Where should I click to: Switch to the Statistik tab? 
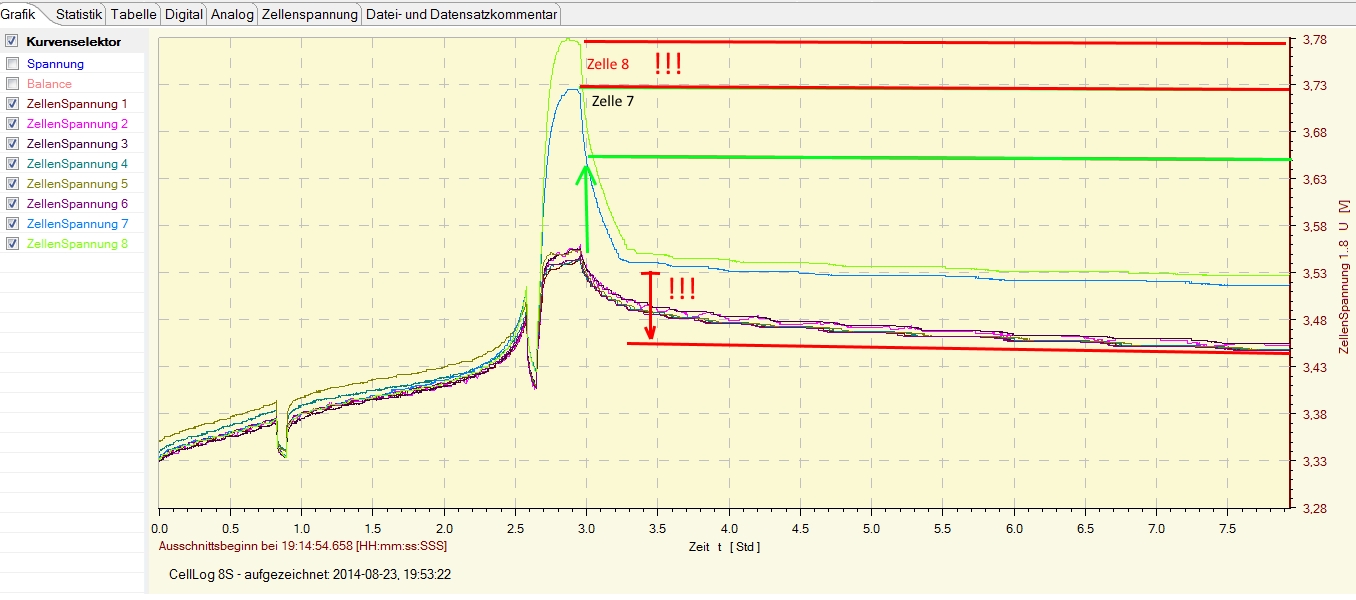click(79, 15)
